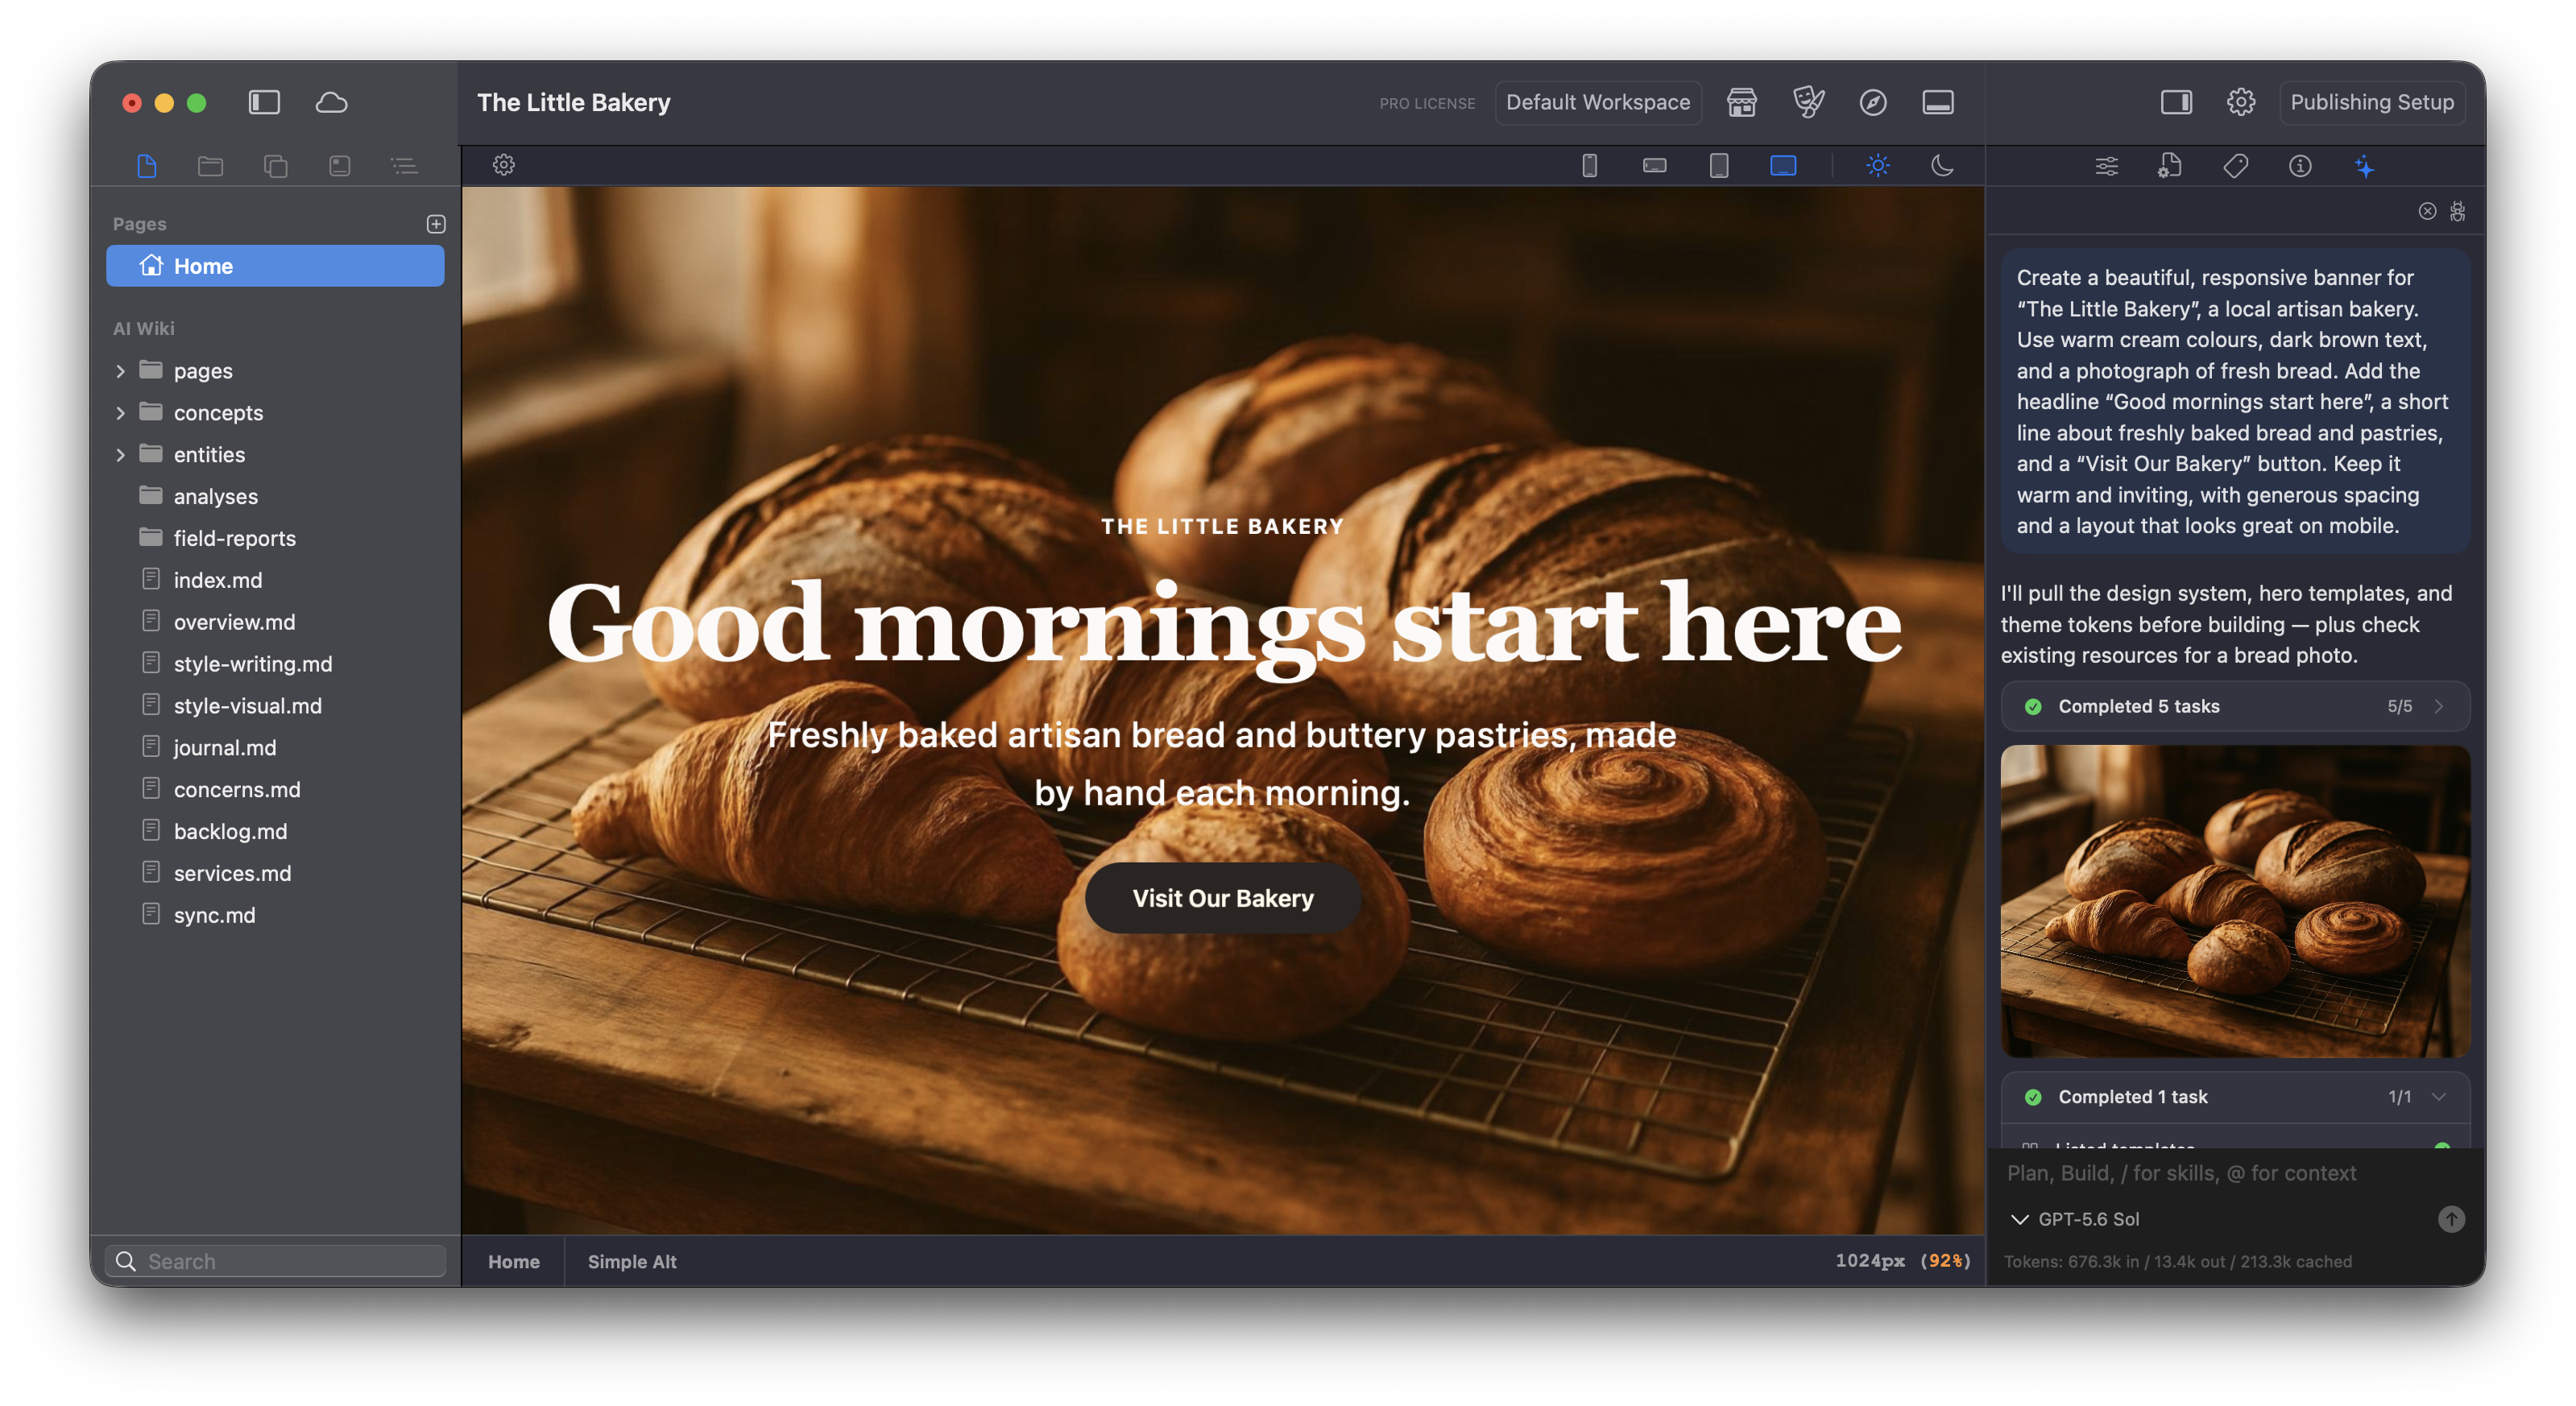Image resolution: width=2576 pixels, height=1406 pixels.
Task: Open the Default Workspace selector
Action: 1597,102
